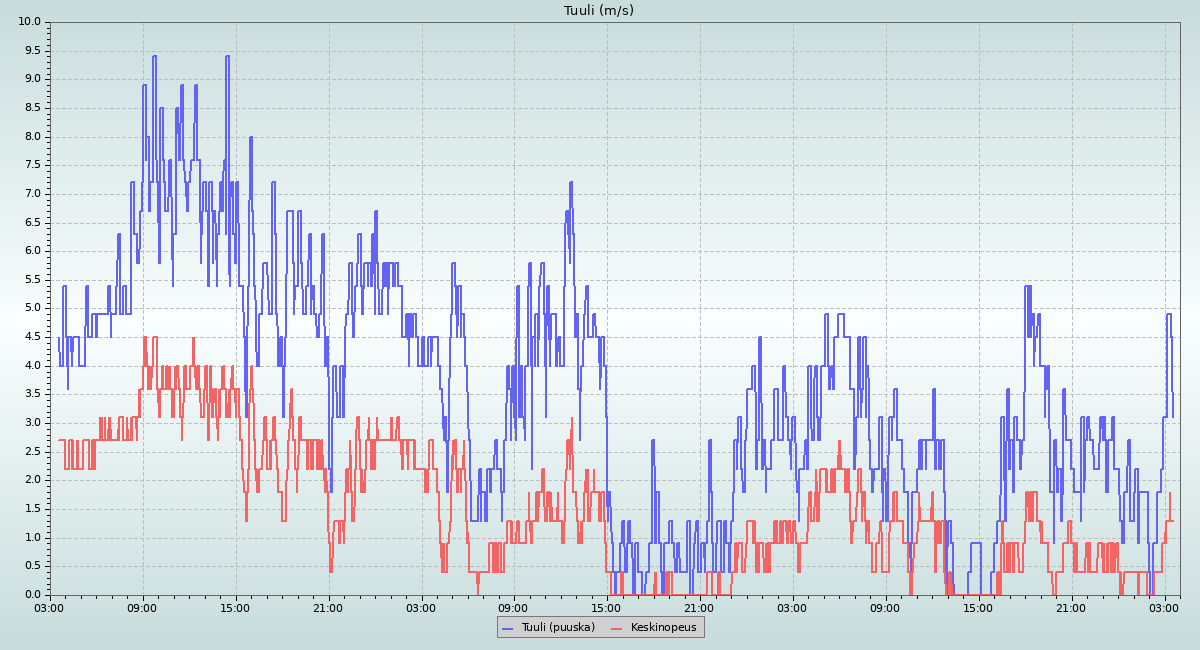The image size is (1200, 650).
Task: Click the 1.5 y-axis tick label
Action: (x=33, y=509)
